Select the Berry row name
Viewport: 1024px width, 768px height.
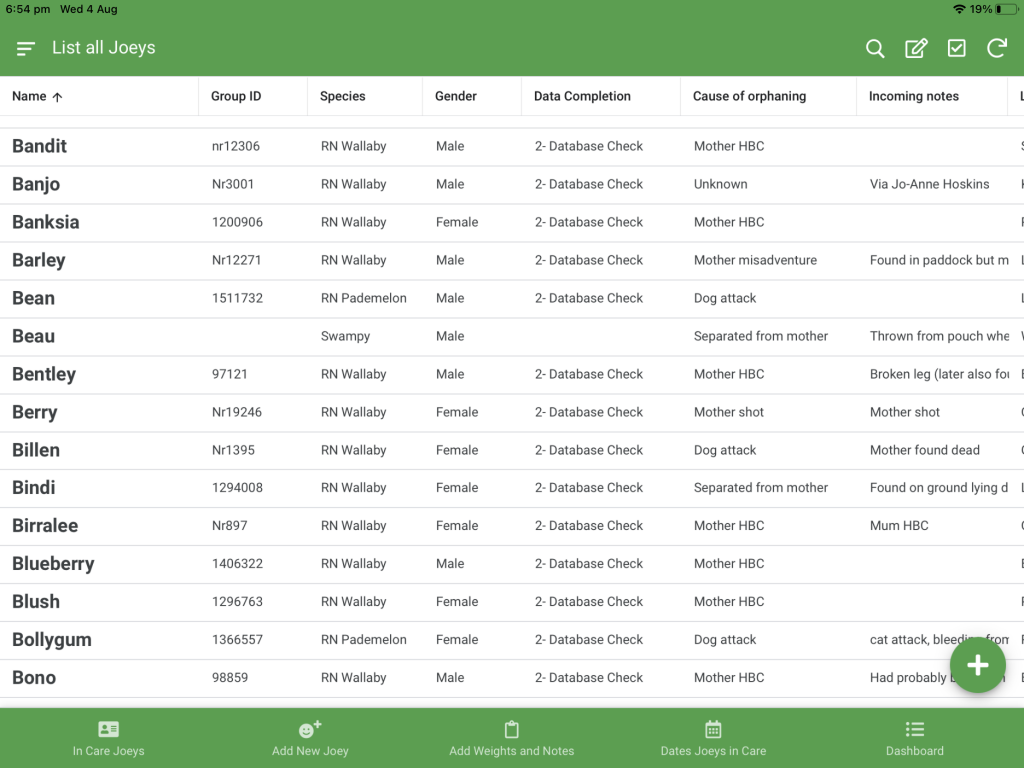(x=35, y=412)
